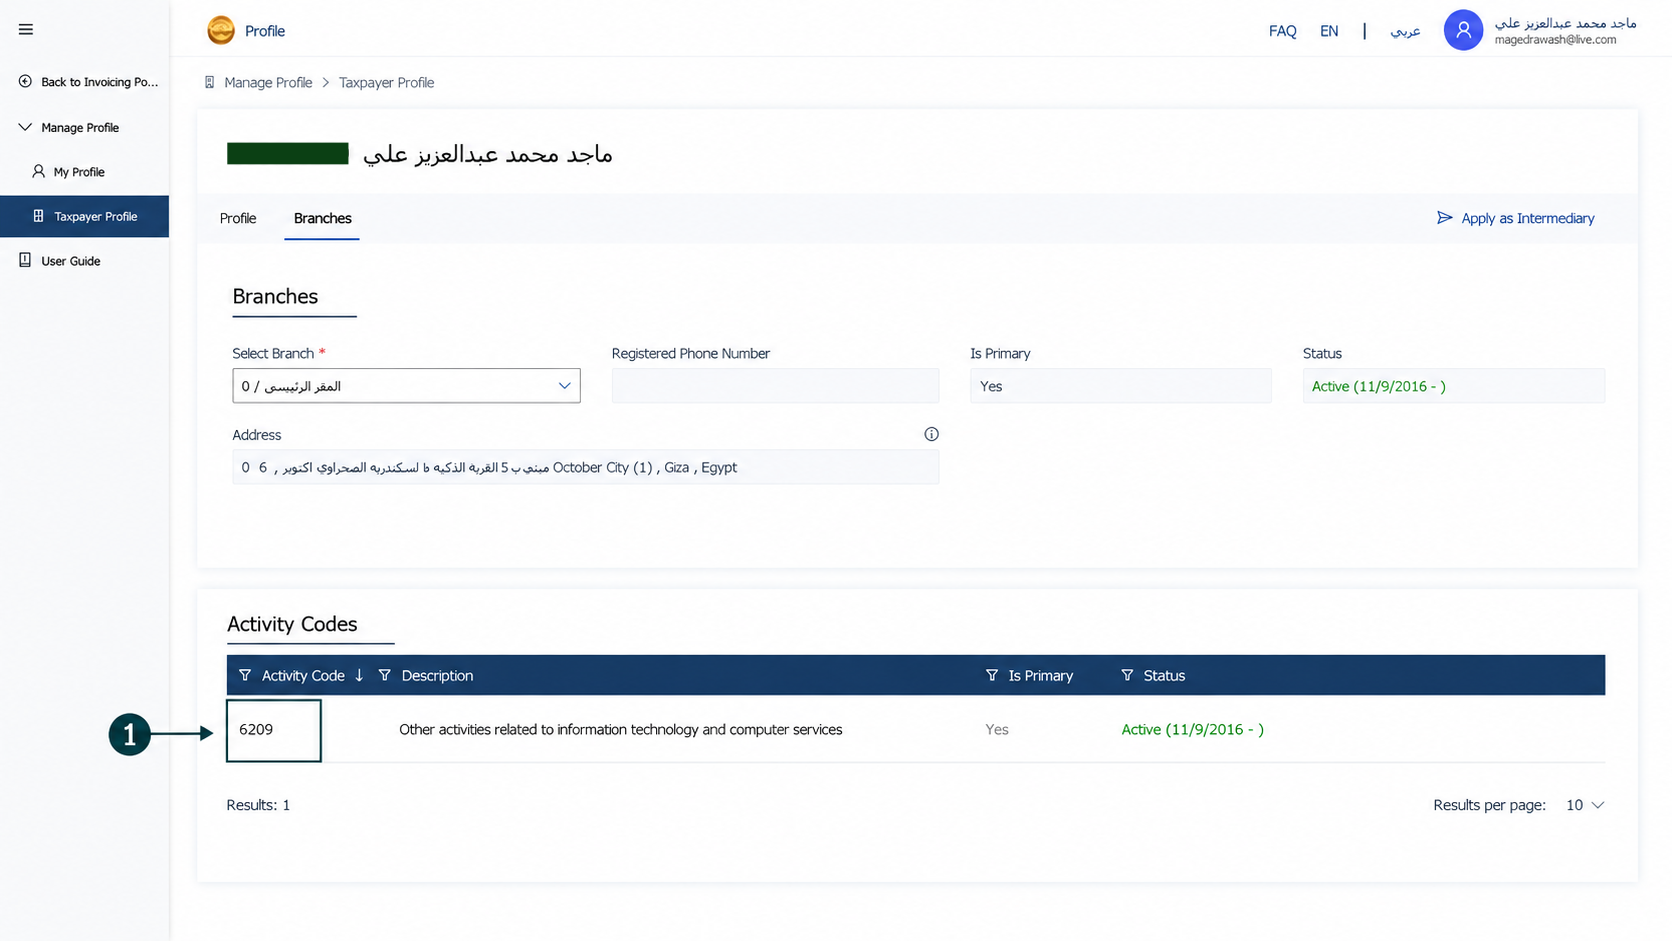Click the Registered Phone Number field

(x=775, y=386)
